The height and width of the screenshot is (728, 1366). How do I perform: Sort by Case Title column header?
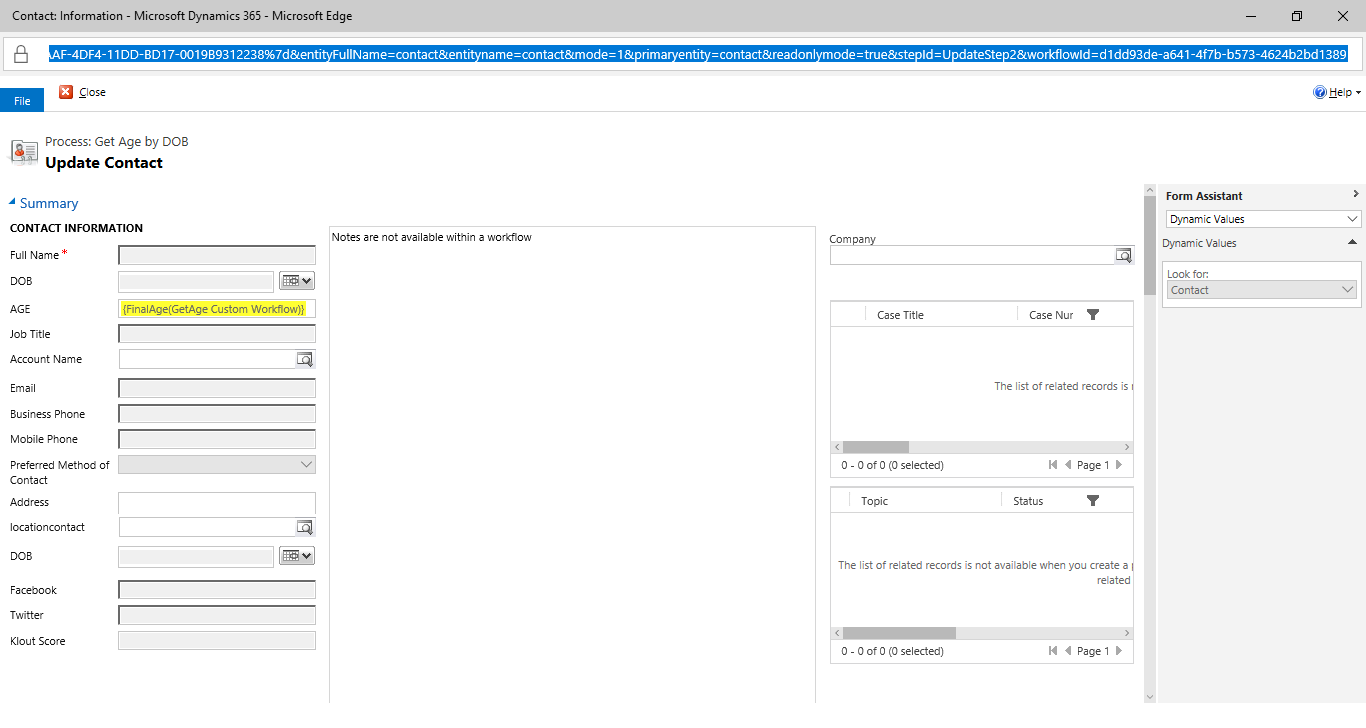pyautogui.click(x=900, y=315)
